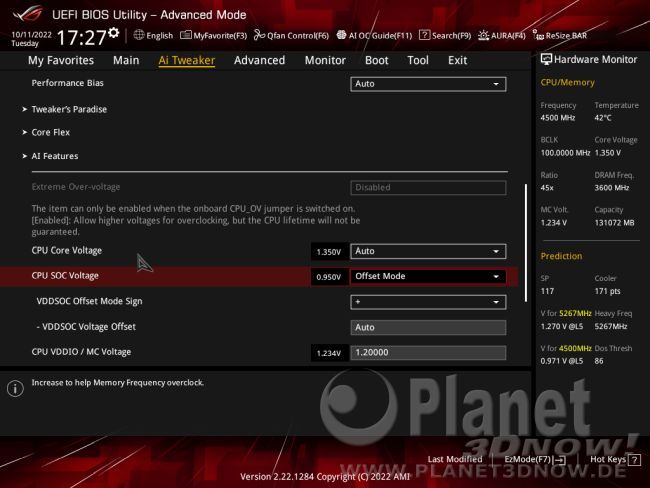This screenshot has height=488, width=650.
Task: Select the CPU Core Voltage row label
Action: pyautogui.click(x=67, y=251)
